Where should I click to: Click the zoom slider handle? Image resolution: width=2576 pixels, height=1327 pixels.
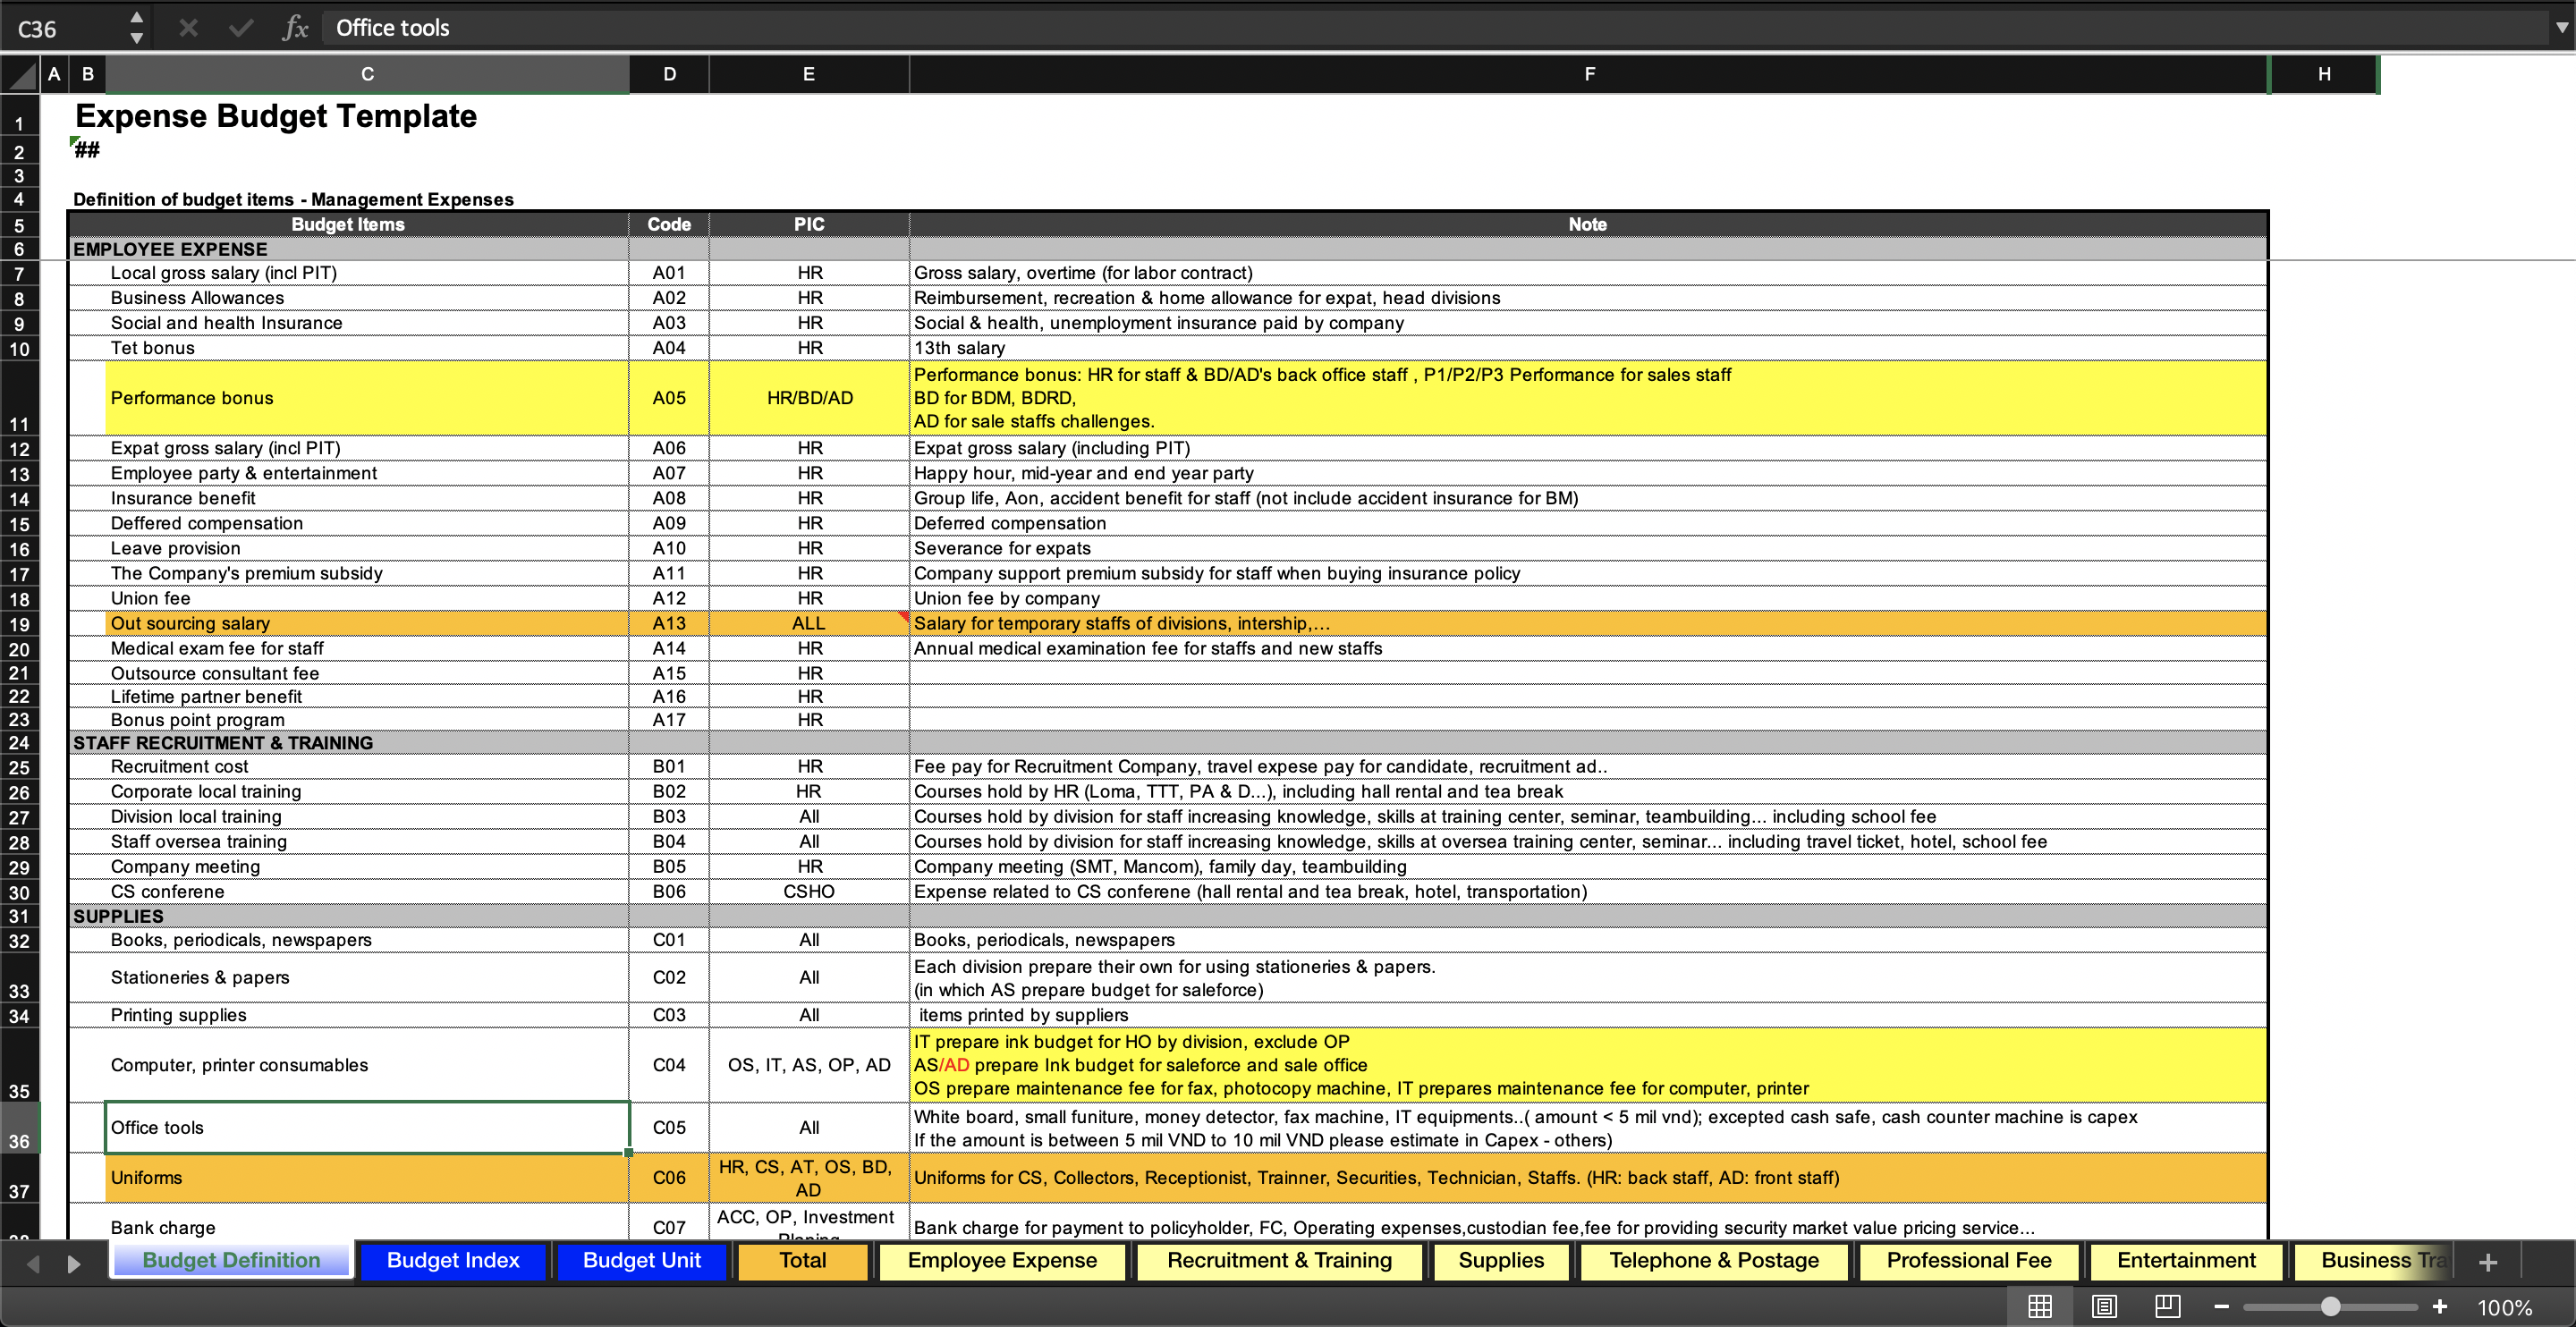tap(2330, 1307)
